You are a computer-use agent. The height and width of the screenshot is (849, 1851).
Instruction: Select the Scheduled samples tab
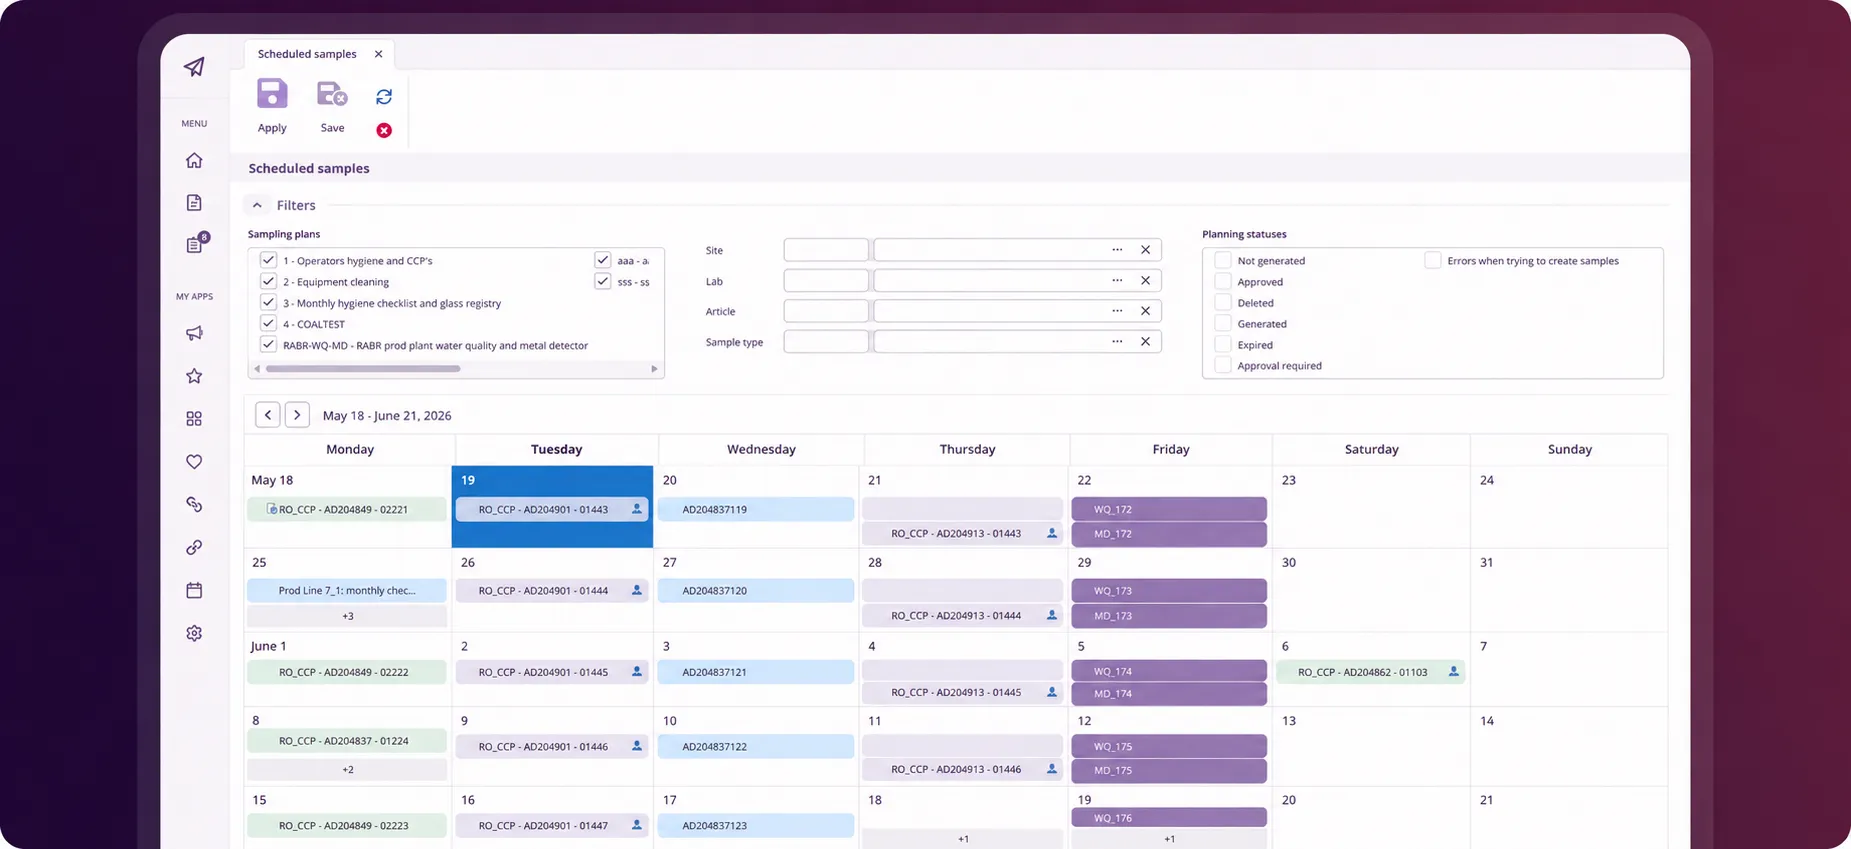[x=307, y=54]
